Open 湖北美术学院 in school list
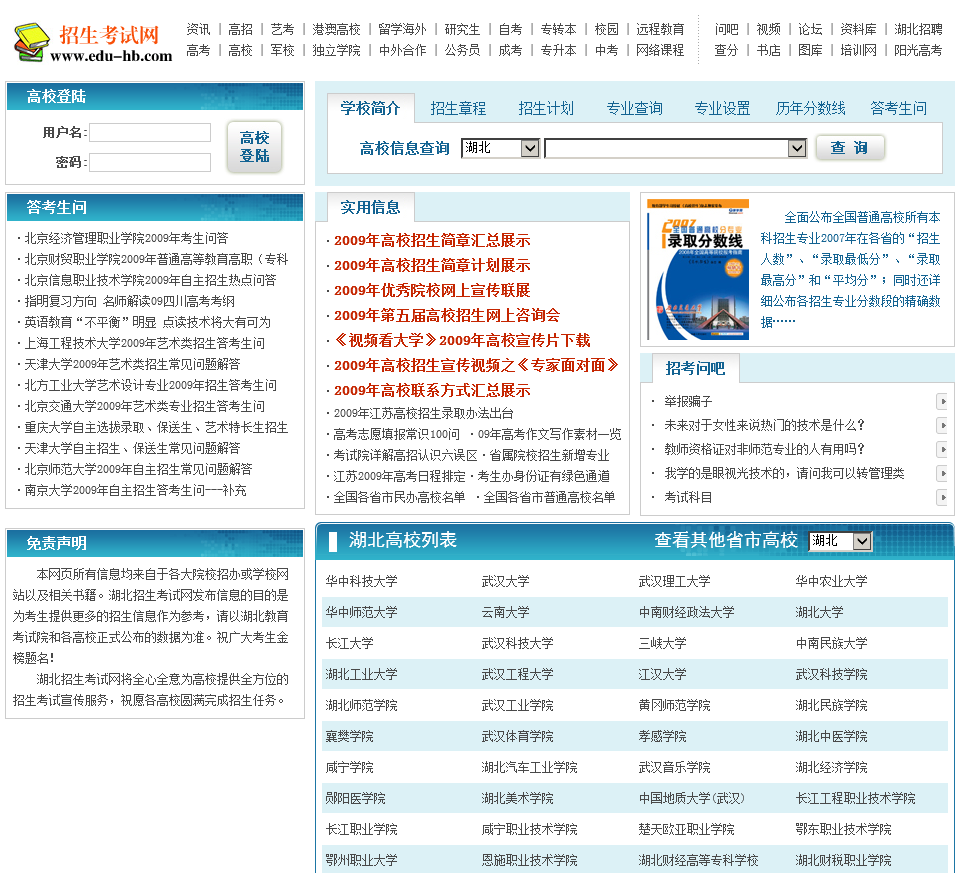The image size is (960, 873). click(x=517, y=798)
